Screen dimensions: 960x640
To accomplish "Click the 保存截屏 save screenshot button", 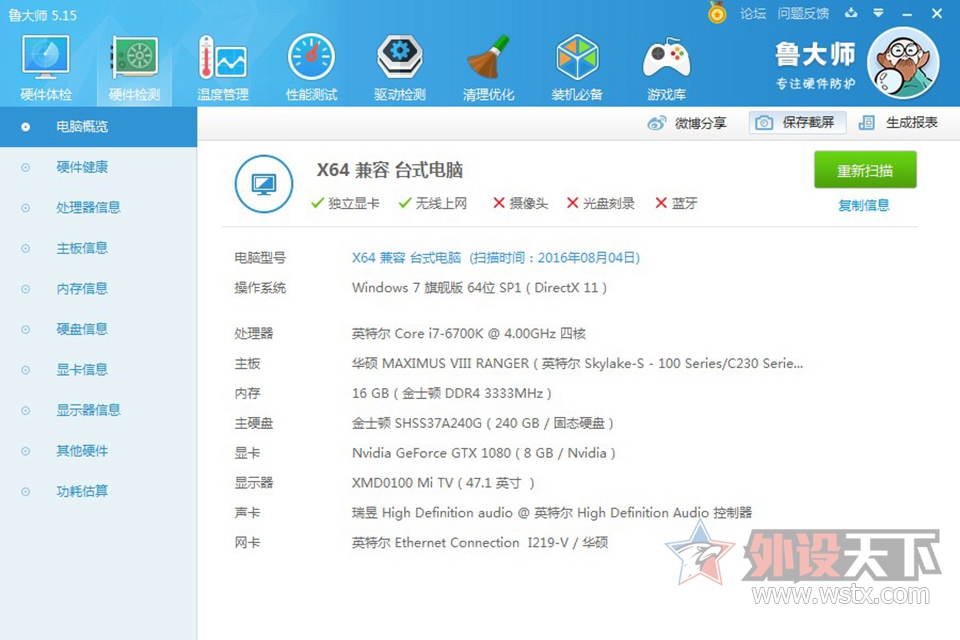I will (797, 122).
